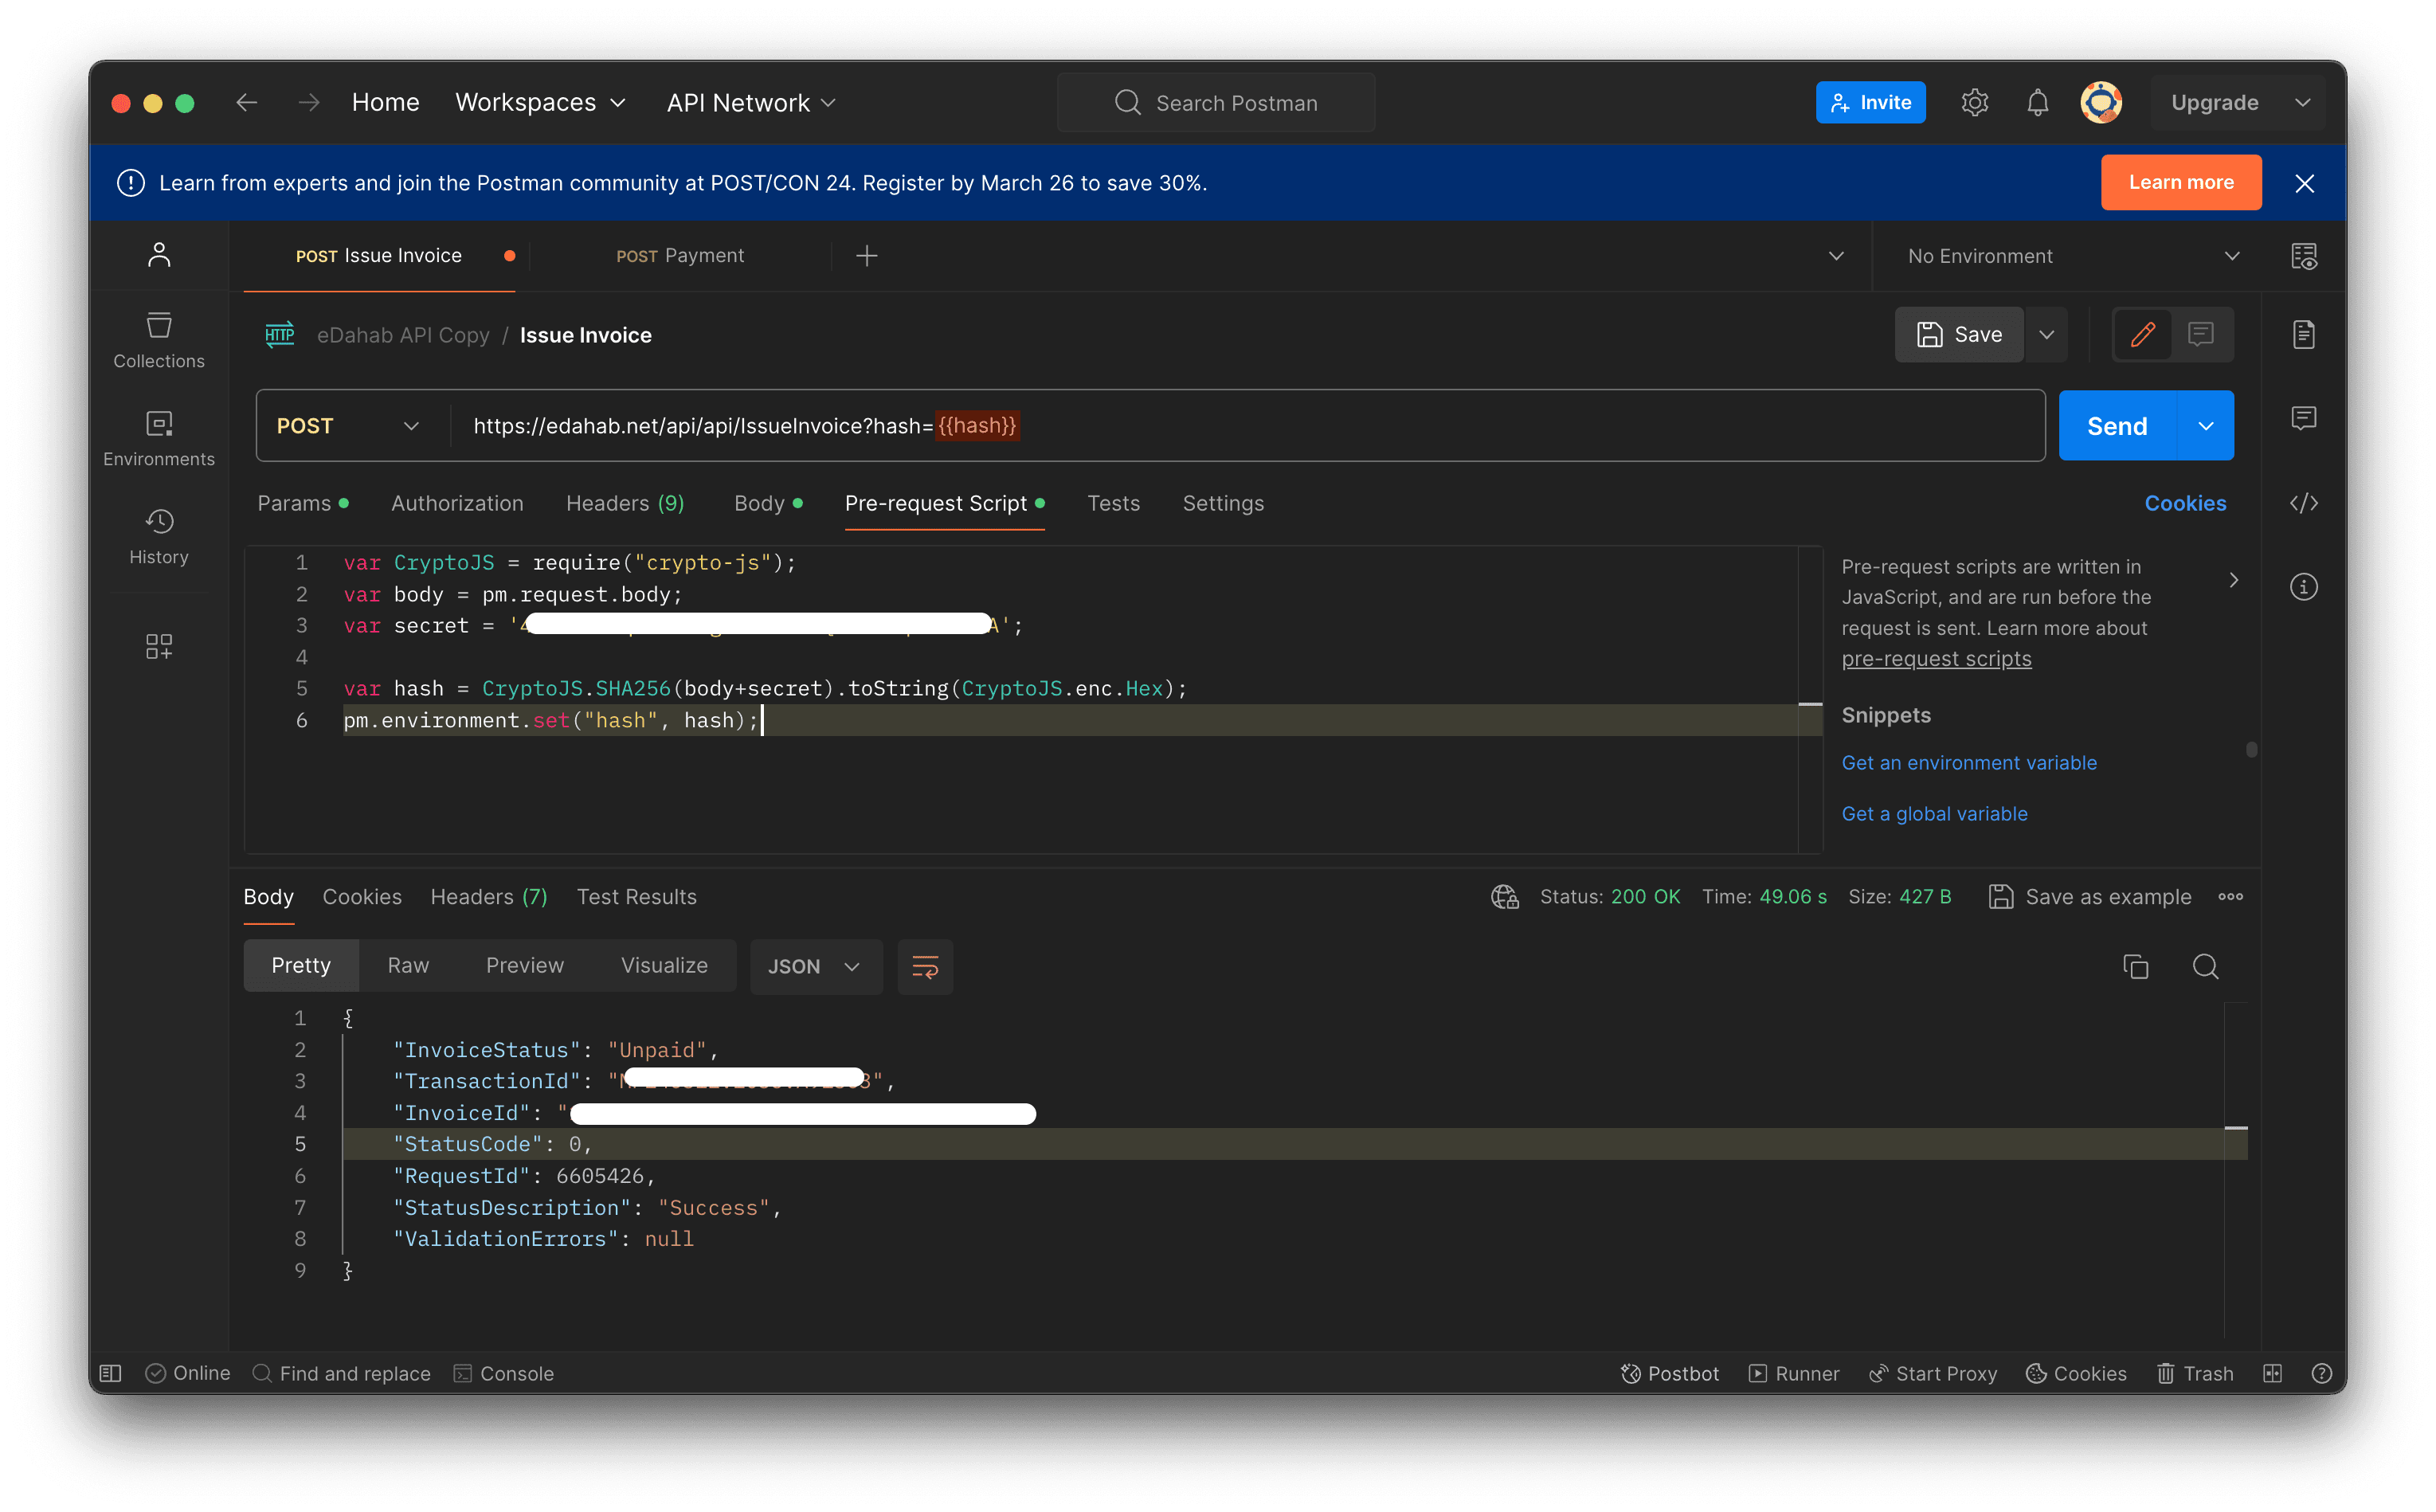Switch response view to Preview
2436x1512 pixels.
click(525, 966)
